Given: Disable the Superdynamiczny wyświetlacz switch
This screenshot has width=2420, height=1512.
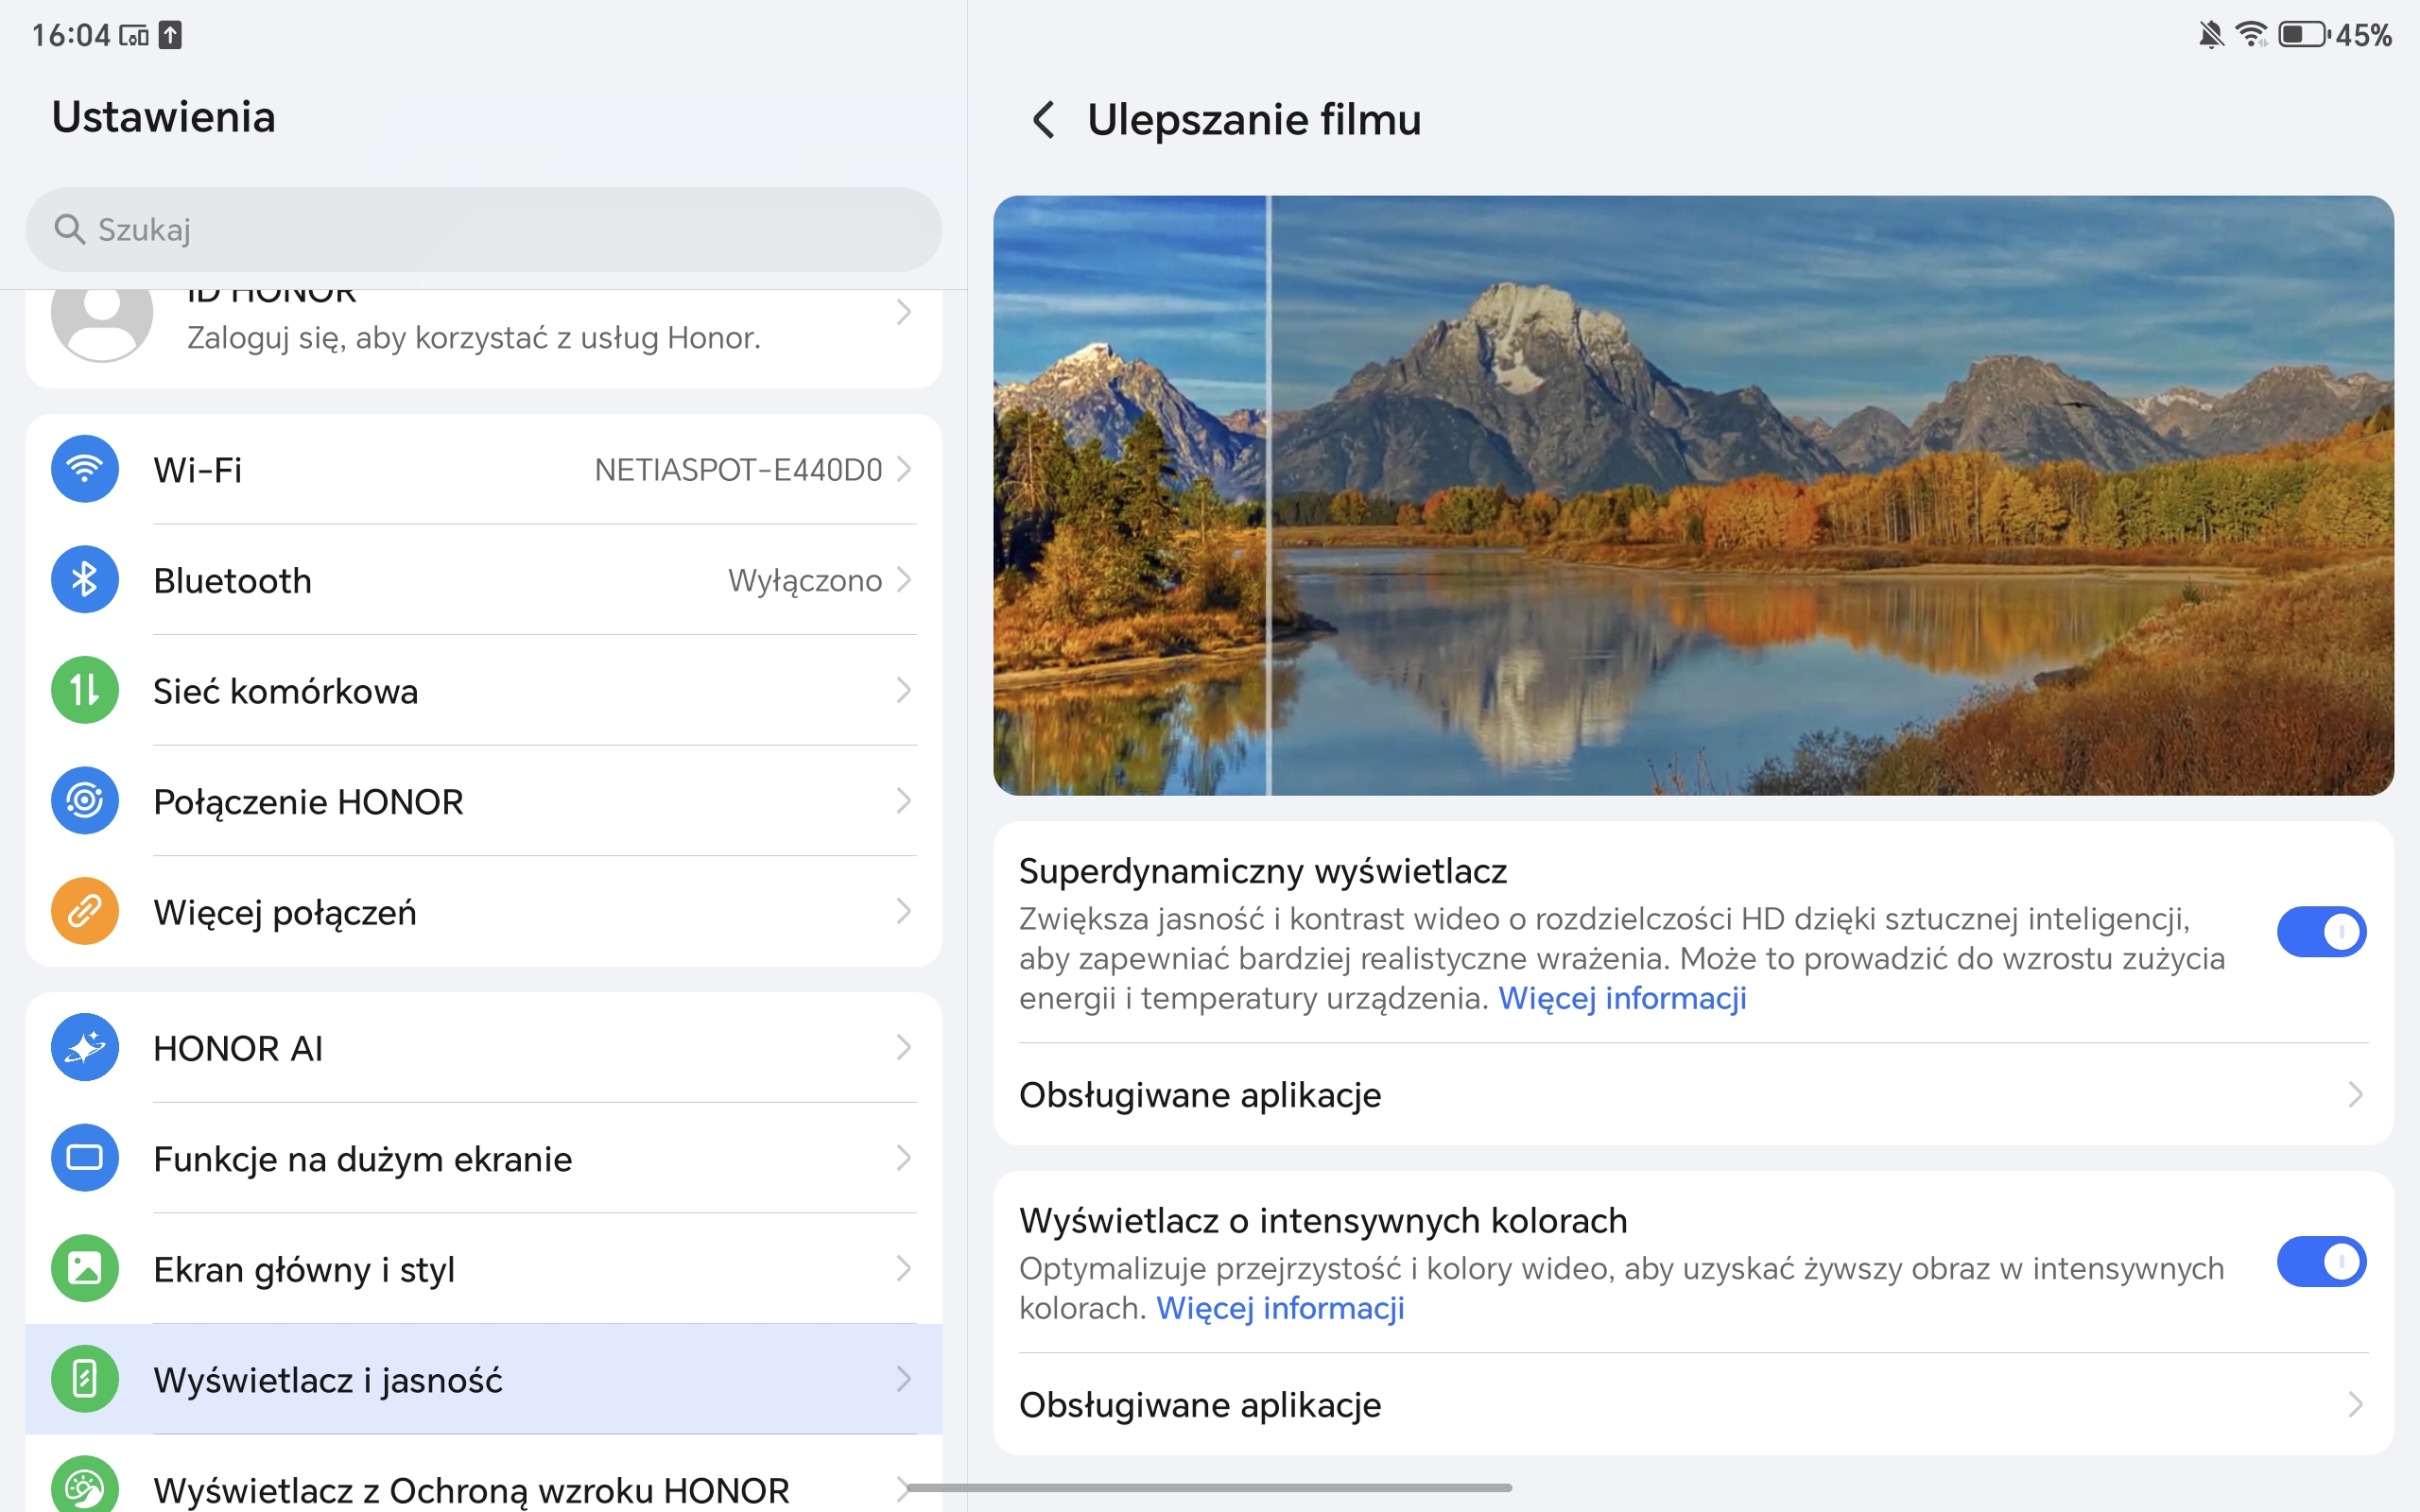Looking at the screenshot, I should [x=2321, y=932].
